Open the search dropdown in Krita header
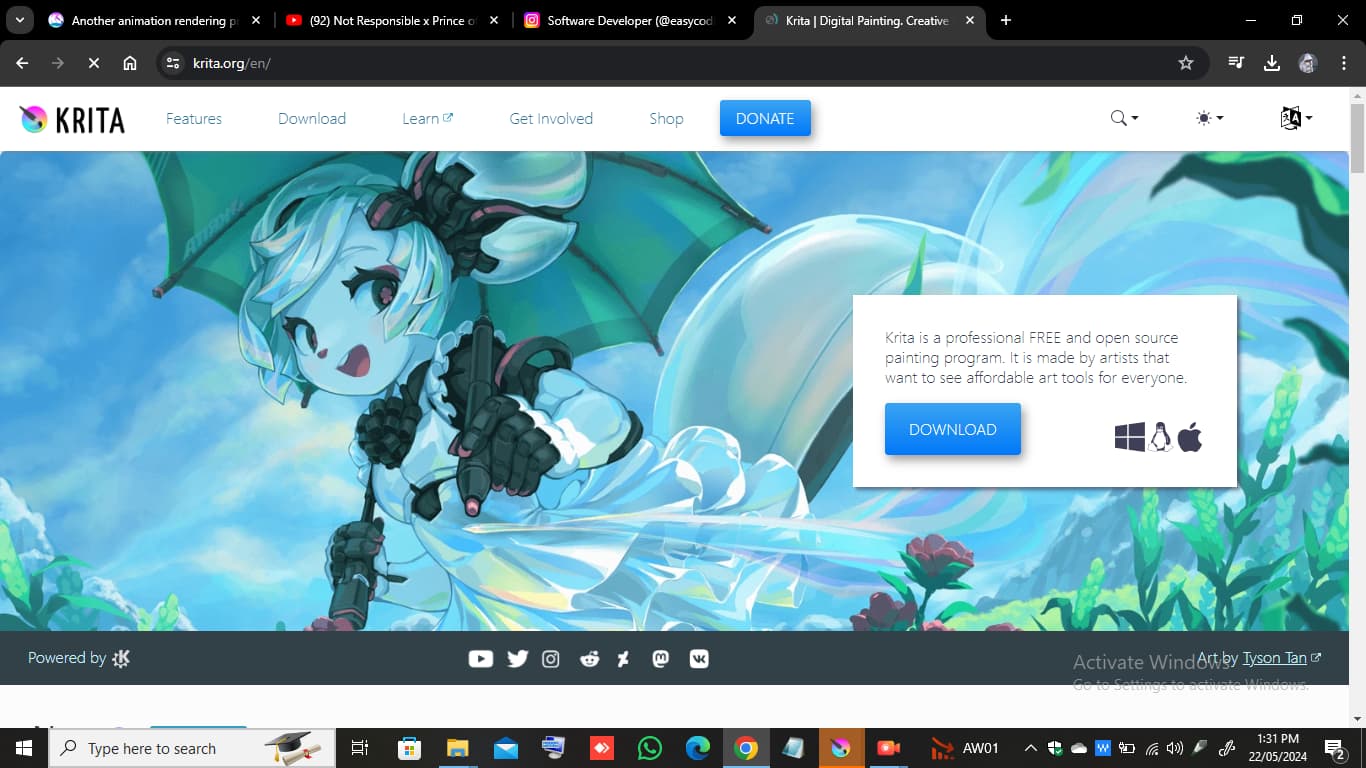The height and width of the screenshot is (768, 1366). [x=1124, y=118]
